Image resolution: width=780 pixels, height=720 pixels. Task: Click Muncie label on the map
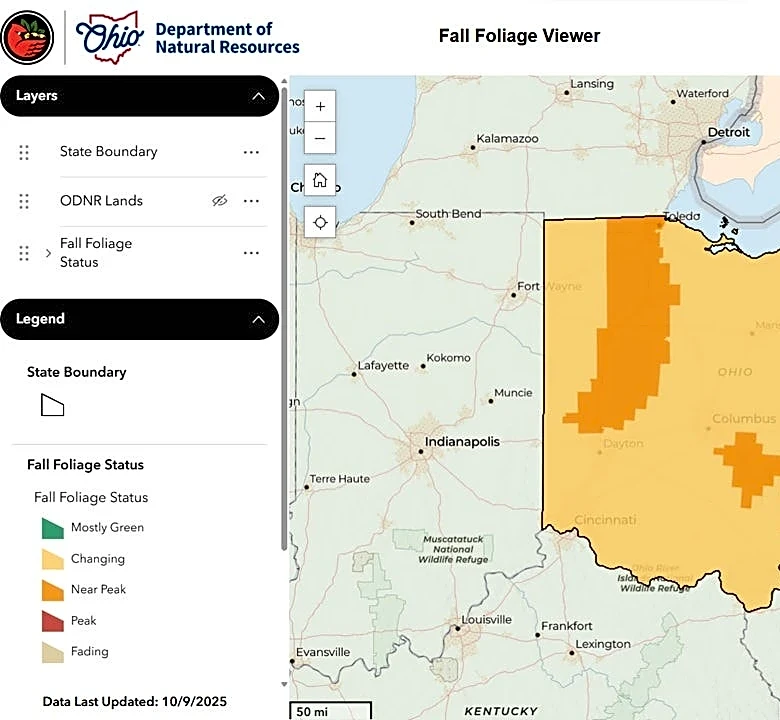[513, 393]
